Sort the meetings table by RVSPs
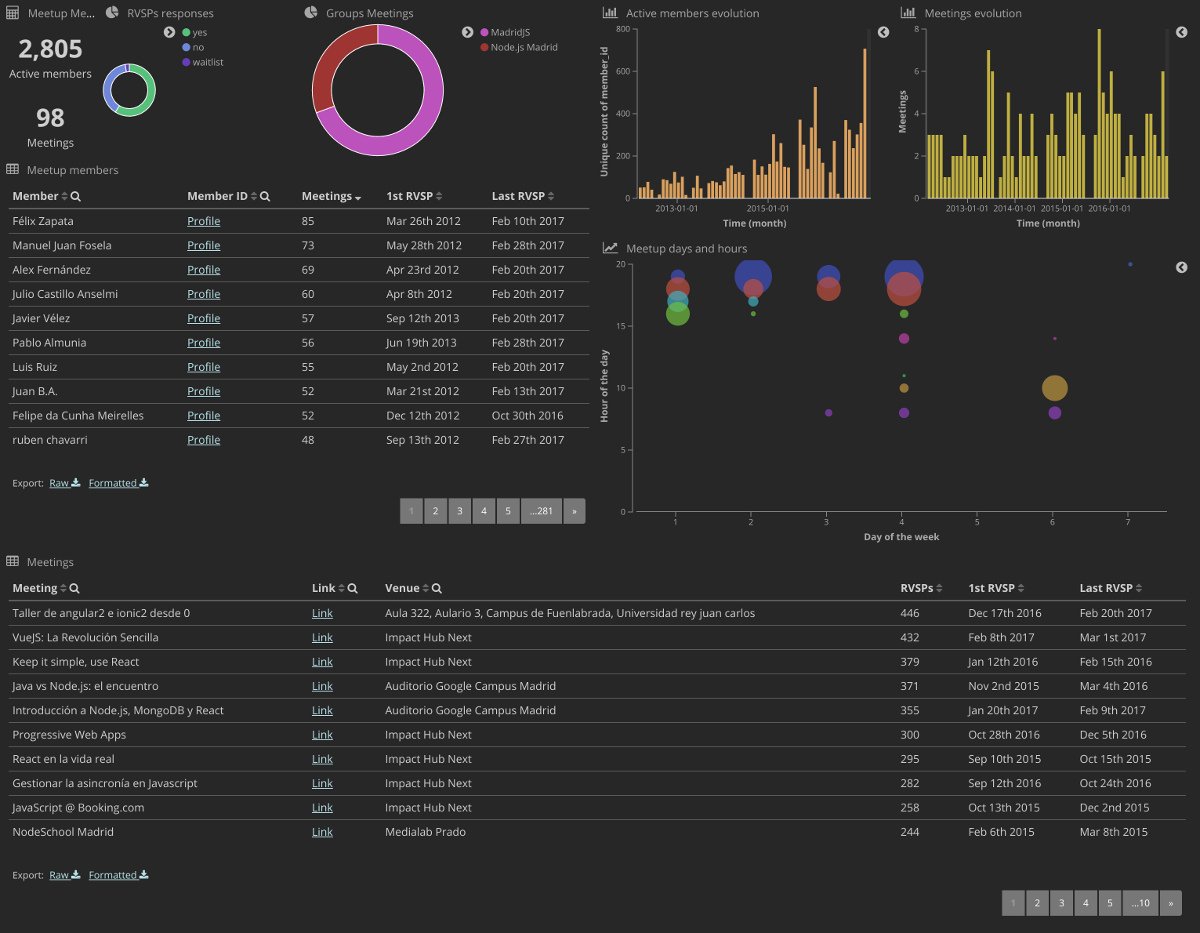This screenshot has height=933, width=1200. pyautogui.click(x=937, y=589)
